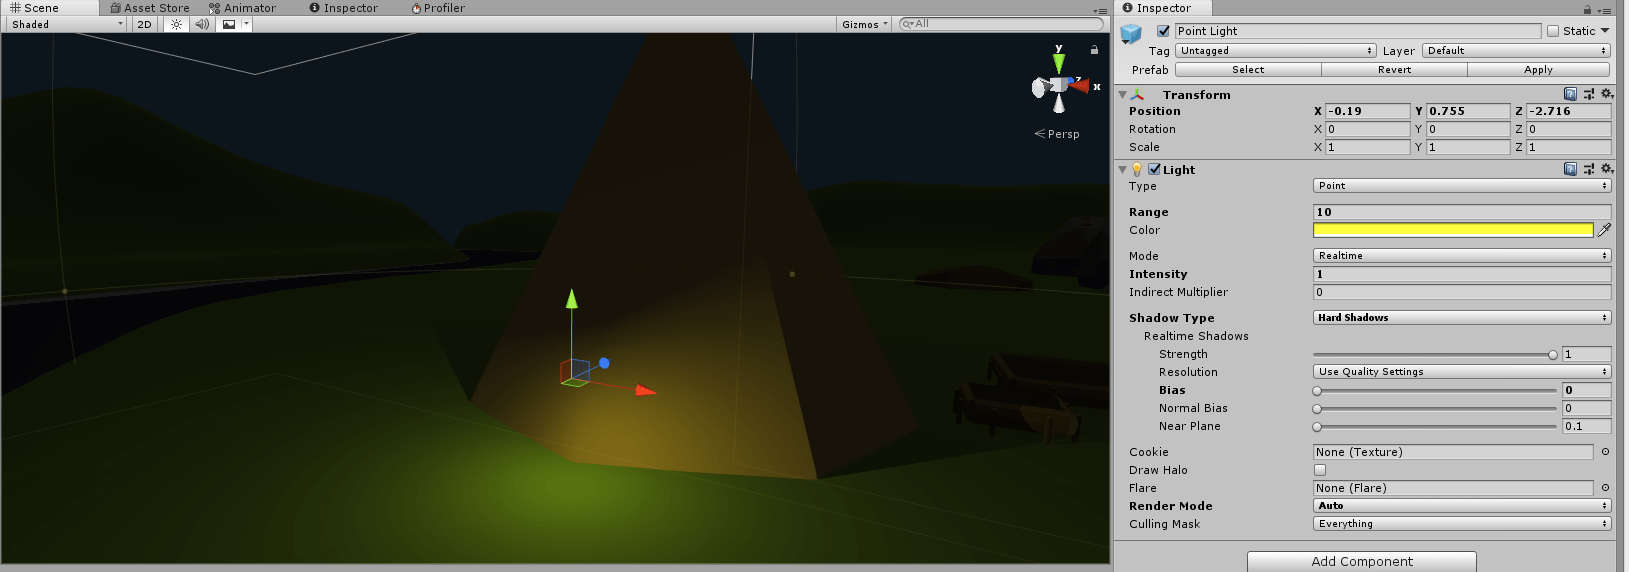
Task: Adjust shadow Bias slider
Action: point(1435,391)
